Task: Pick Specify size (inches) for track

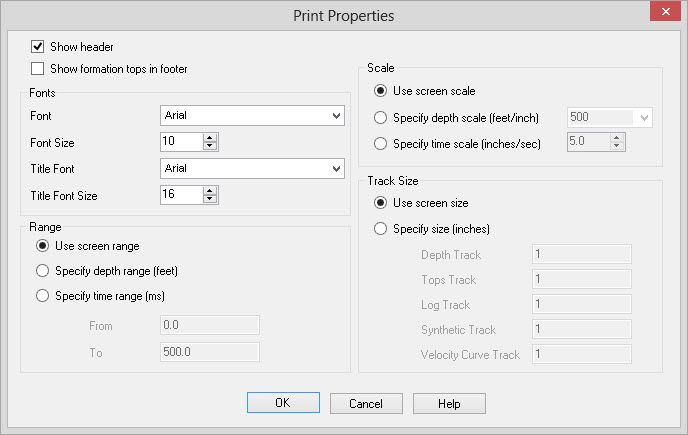Action: click(380, 228)
